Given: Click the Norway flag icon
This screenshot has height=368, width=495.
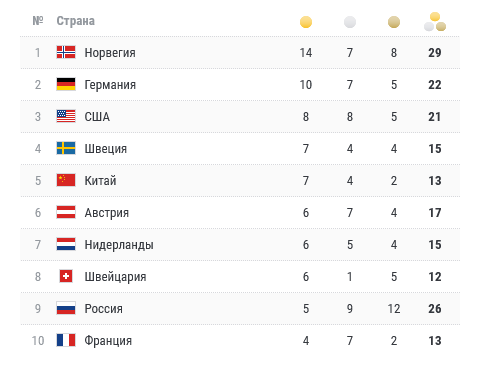Looking at the screenshot, I should click(x=66, y=52).
